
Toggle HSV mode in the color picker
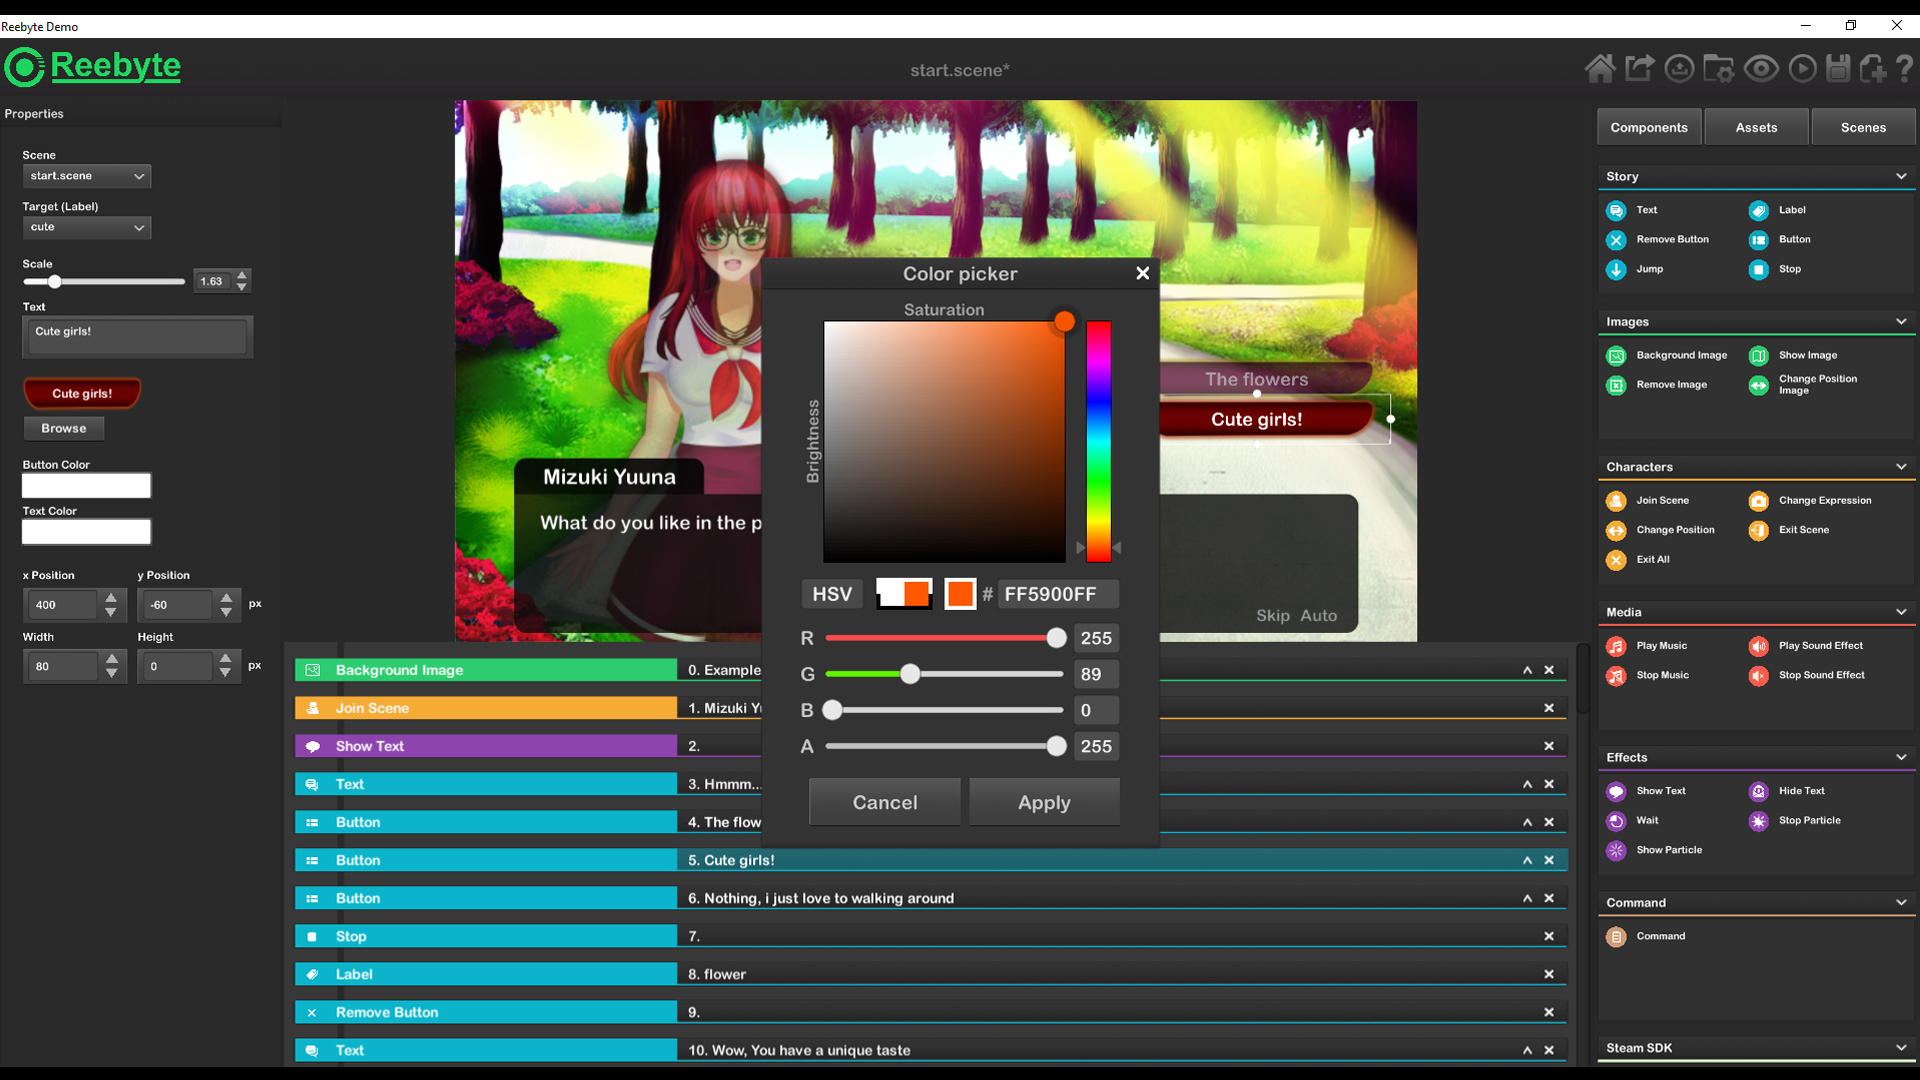coord(831,593)
